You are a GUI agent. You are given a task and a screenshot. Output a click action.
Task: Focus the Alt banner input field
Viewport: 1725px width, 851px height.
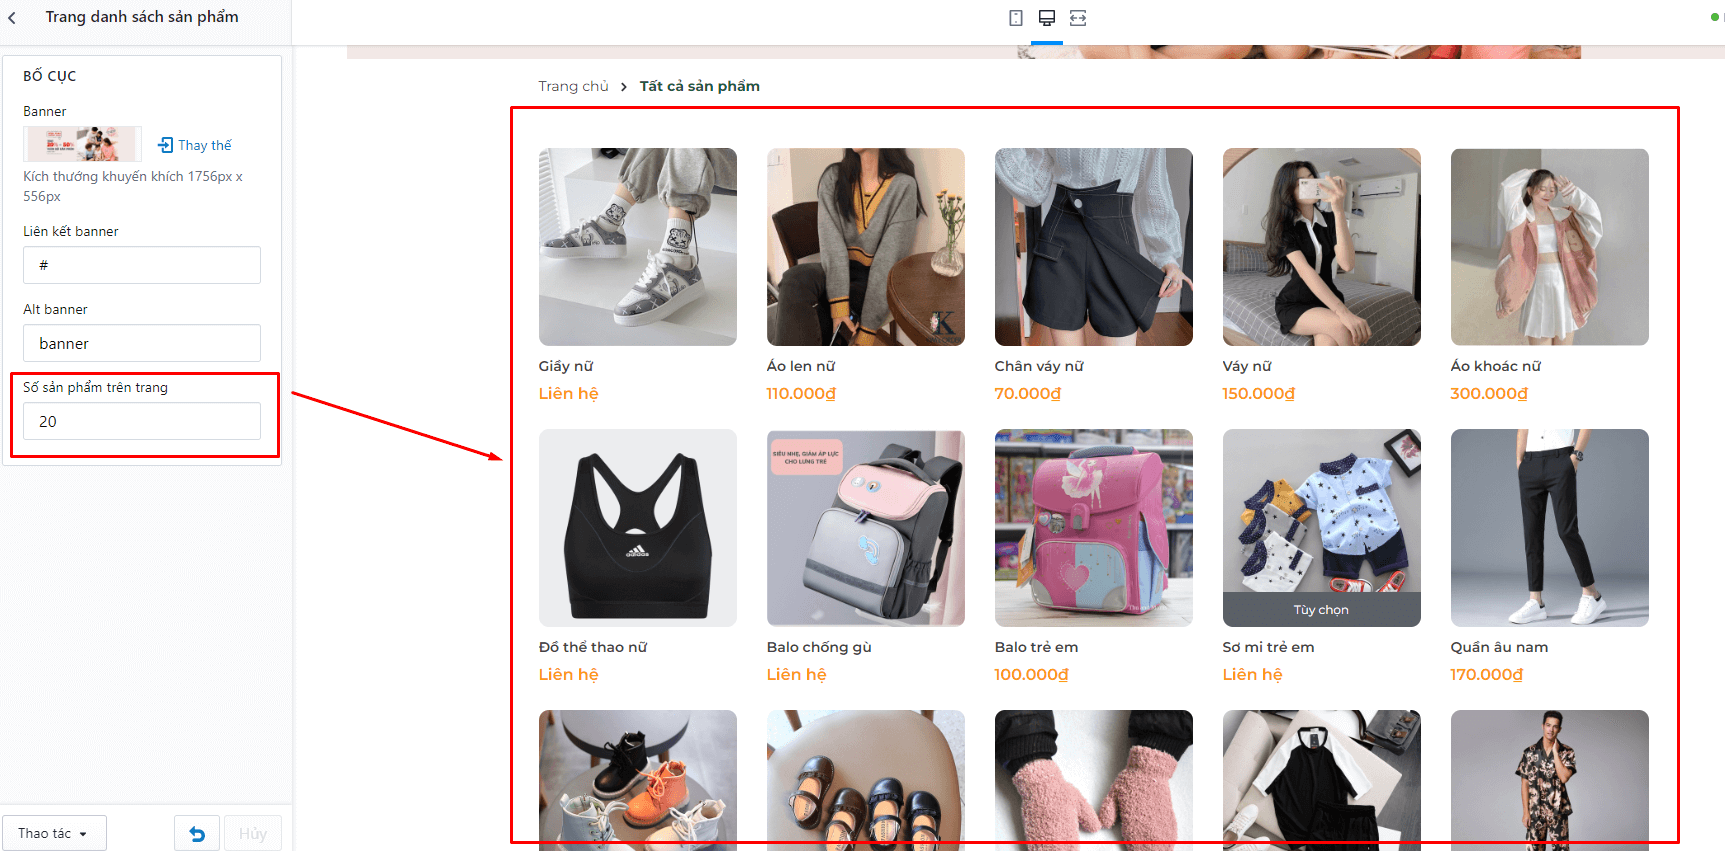pyautogui.click(x=142, y=343)
